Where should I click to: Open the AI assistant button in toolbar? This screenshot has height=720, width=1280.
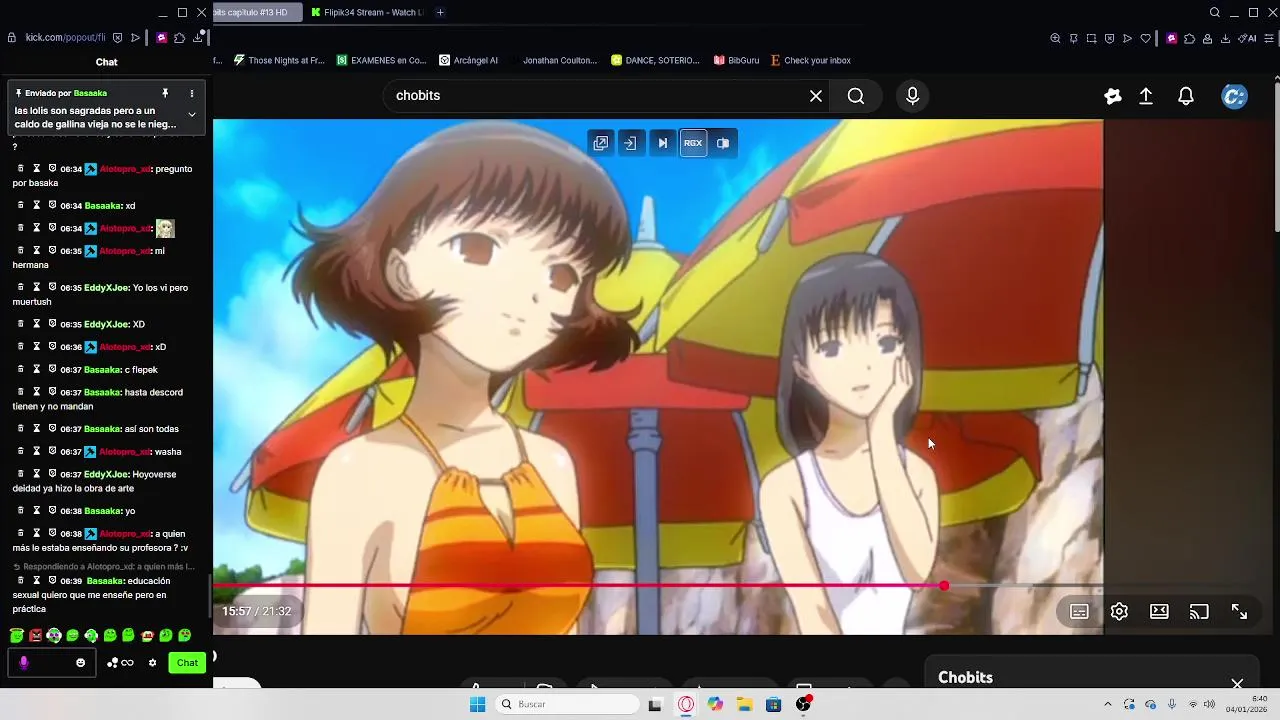(x=1248, y=38)
